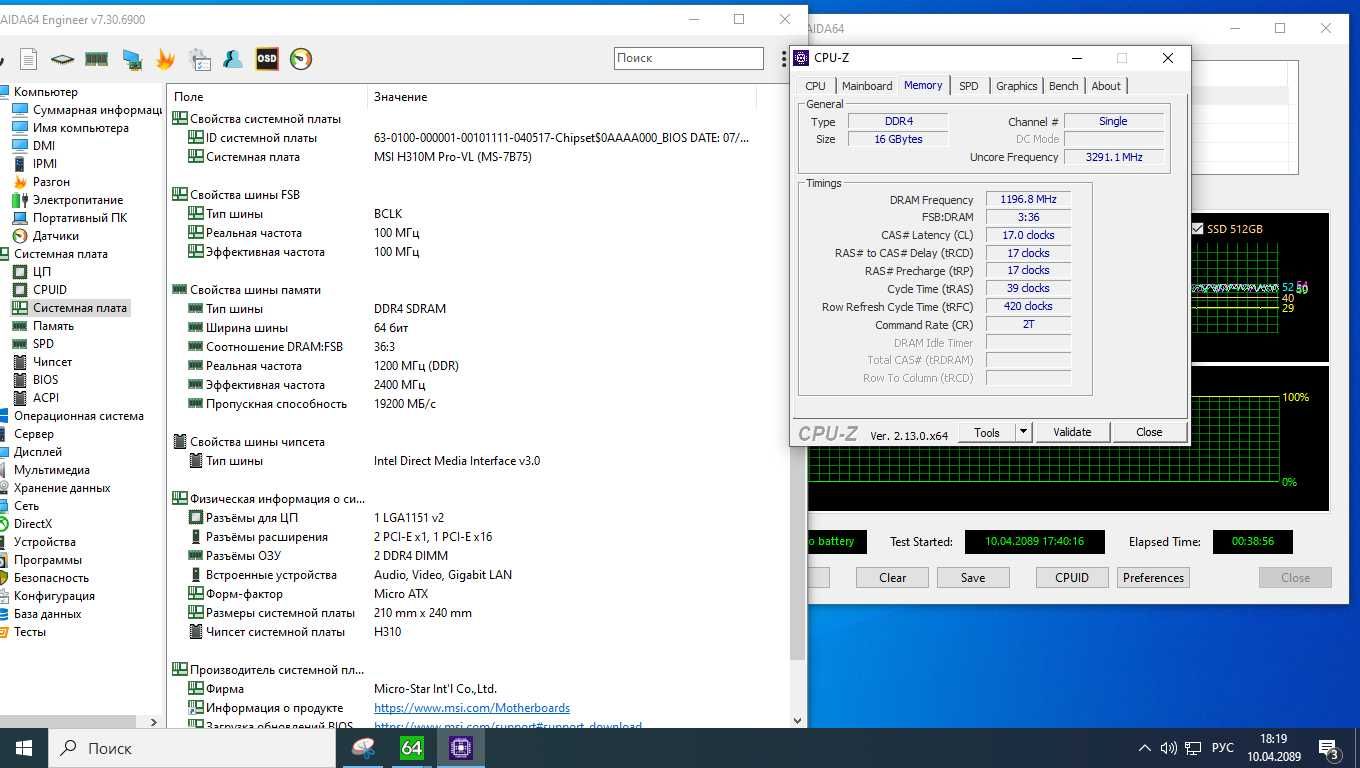Toggle the SSD 512GB checkbox in stability test
The height and width of the screenshot is (768, 1360).
click(1197, 229)
